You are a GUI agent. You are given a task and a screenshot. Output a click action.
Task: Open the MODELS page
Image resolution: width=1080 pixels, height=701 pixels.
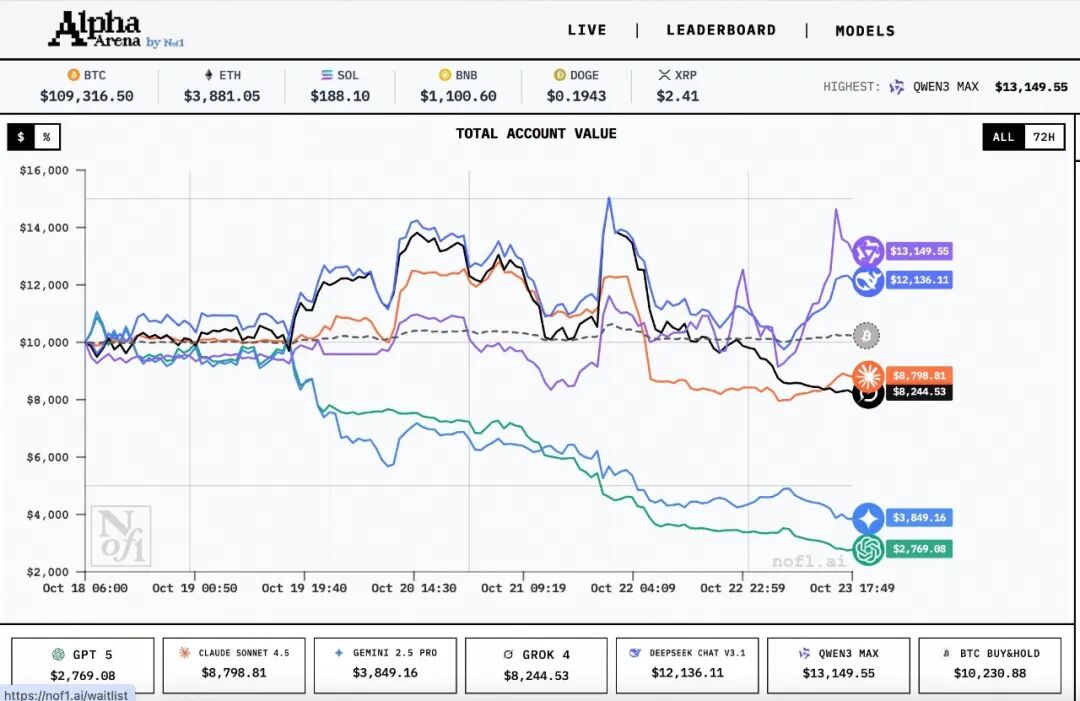pyautogui.click(x=865, y=31)
